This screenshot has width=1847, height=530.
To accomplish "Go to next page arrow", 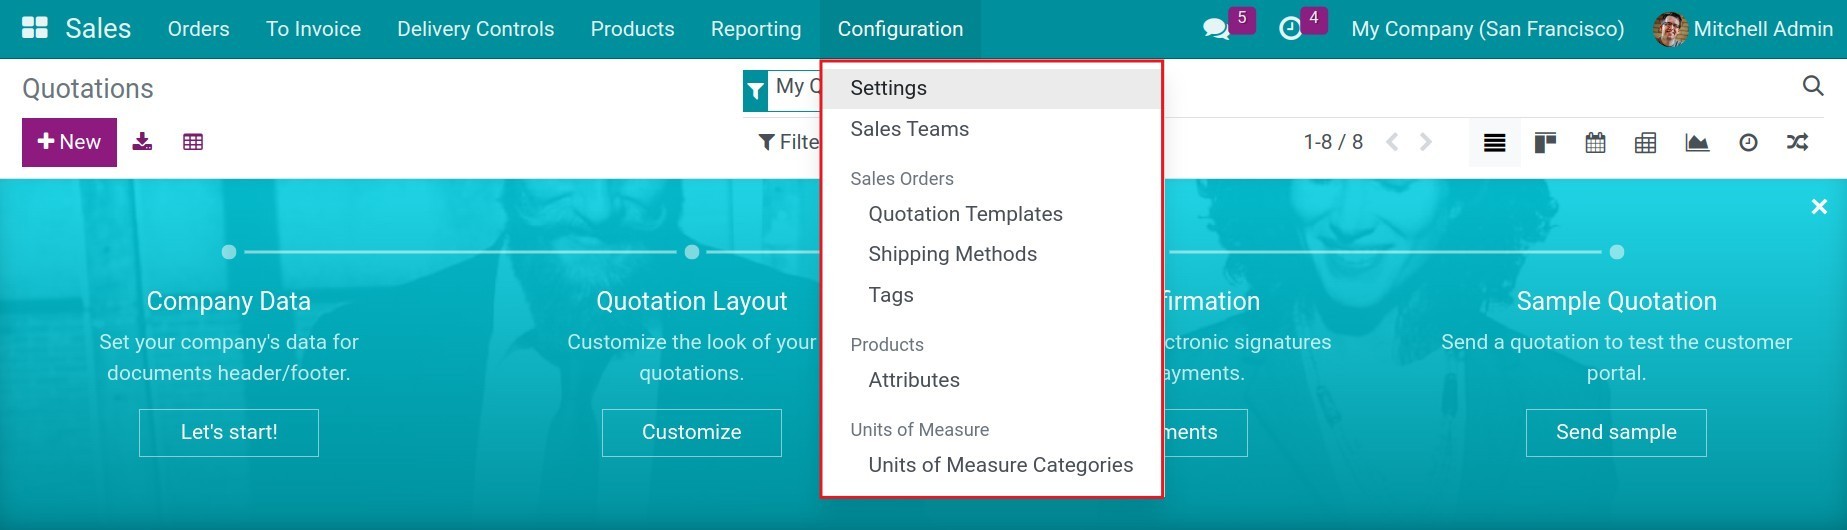I will click(x=1426, y=142).
